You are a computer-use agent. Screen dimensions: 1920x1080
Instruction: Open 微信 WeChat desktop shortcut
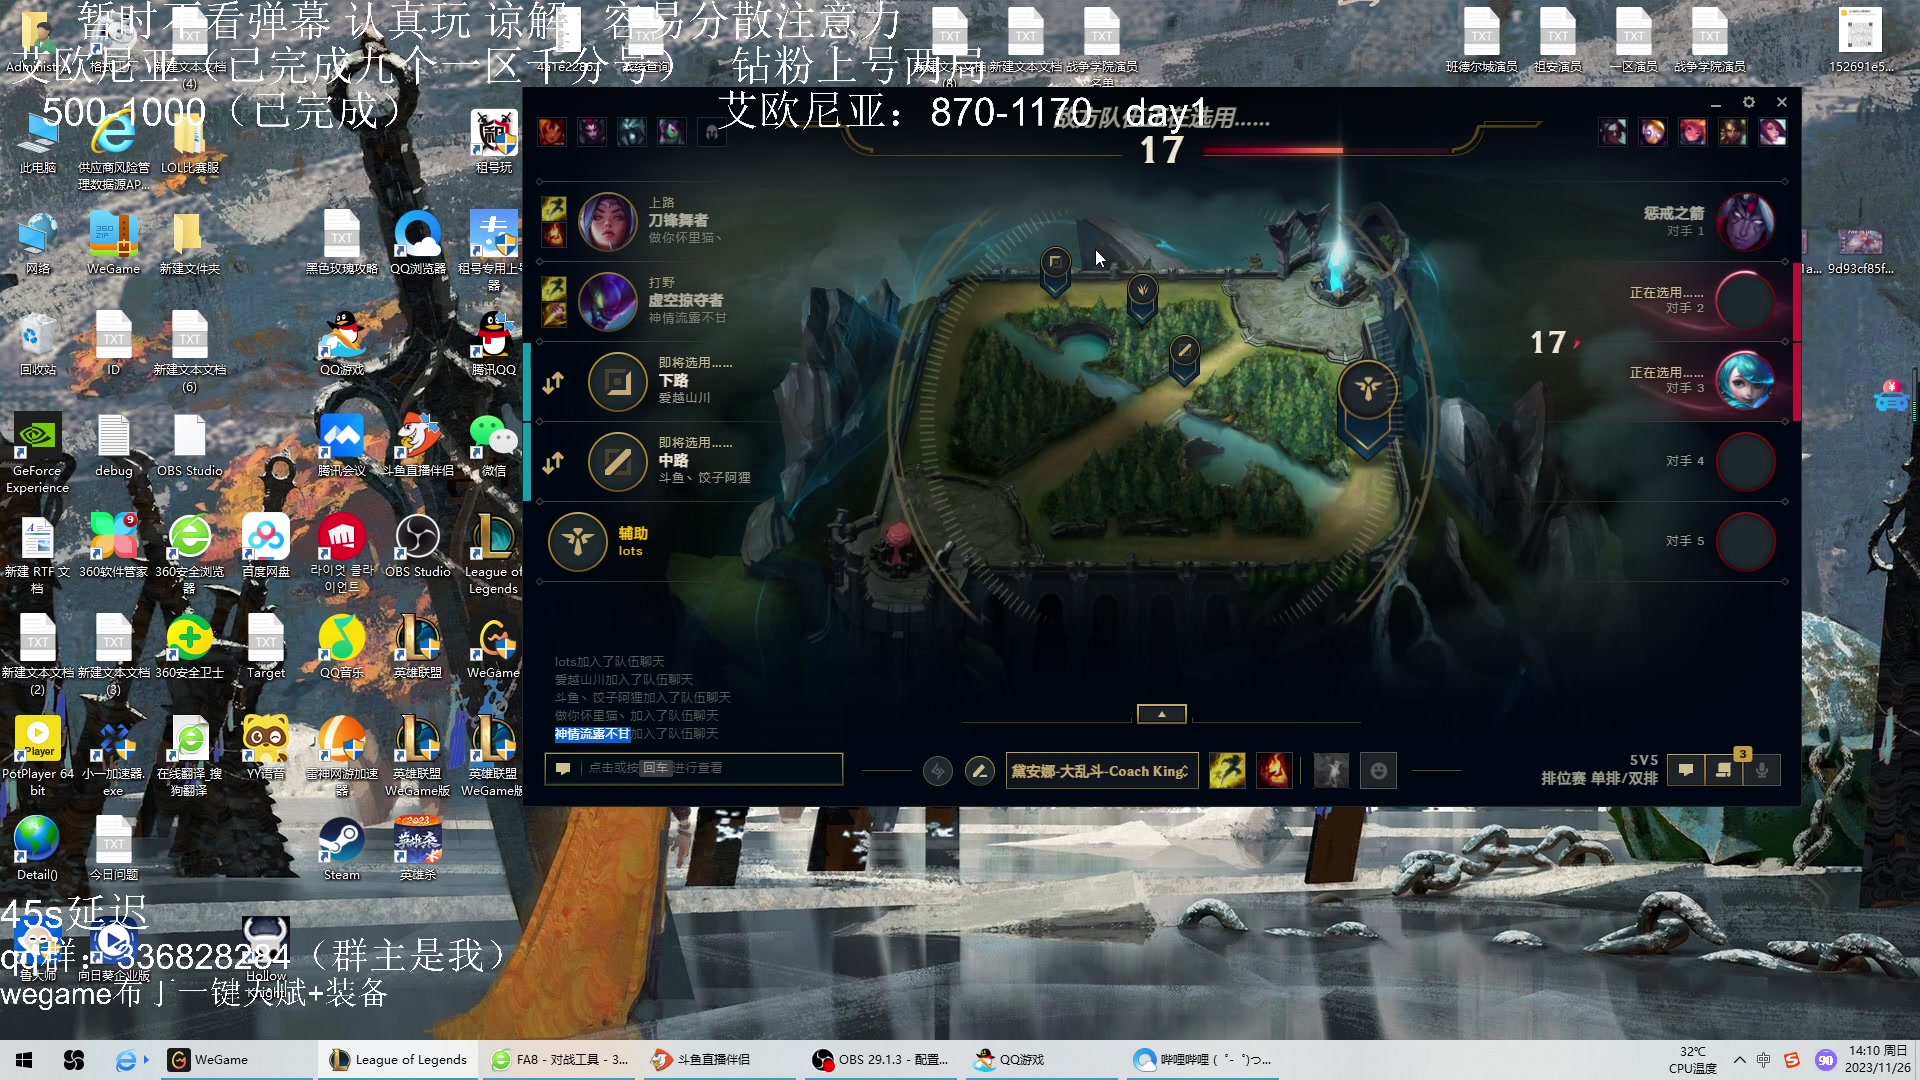(x=493, y=445)
